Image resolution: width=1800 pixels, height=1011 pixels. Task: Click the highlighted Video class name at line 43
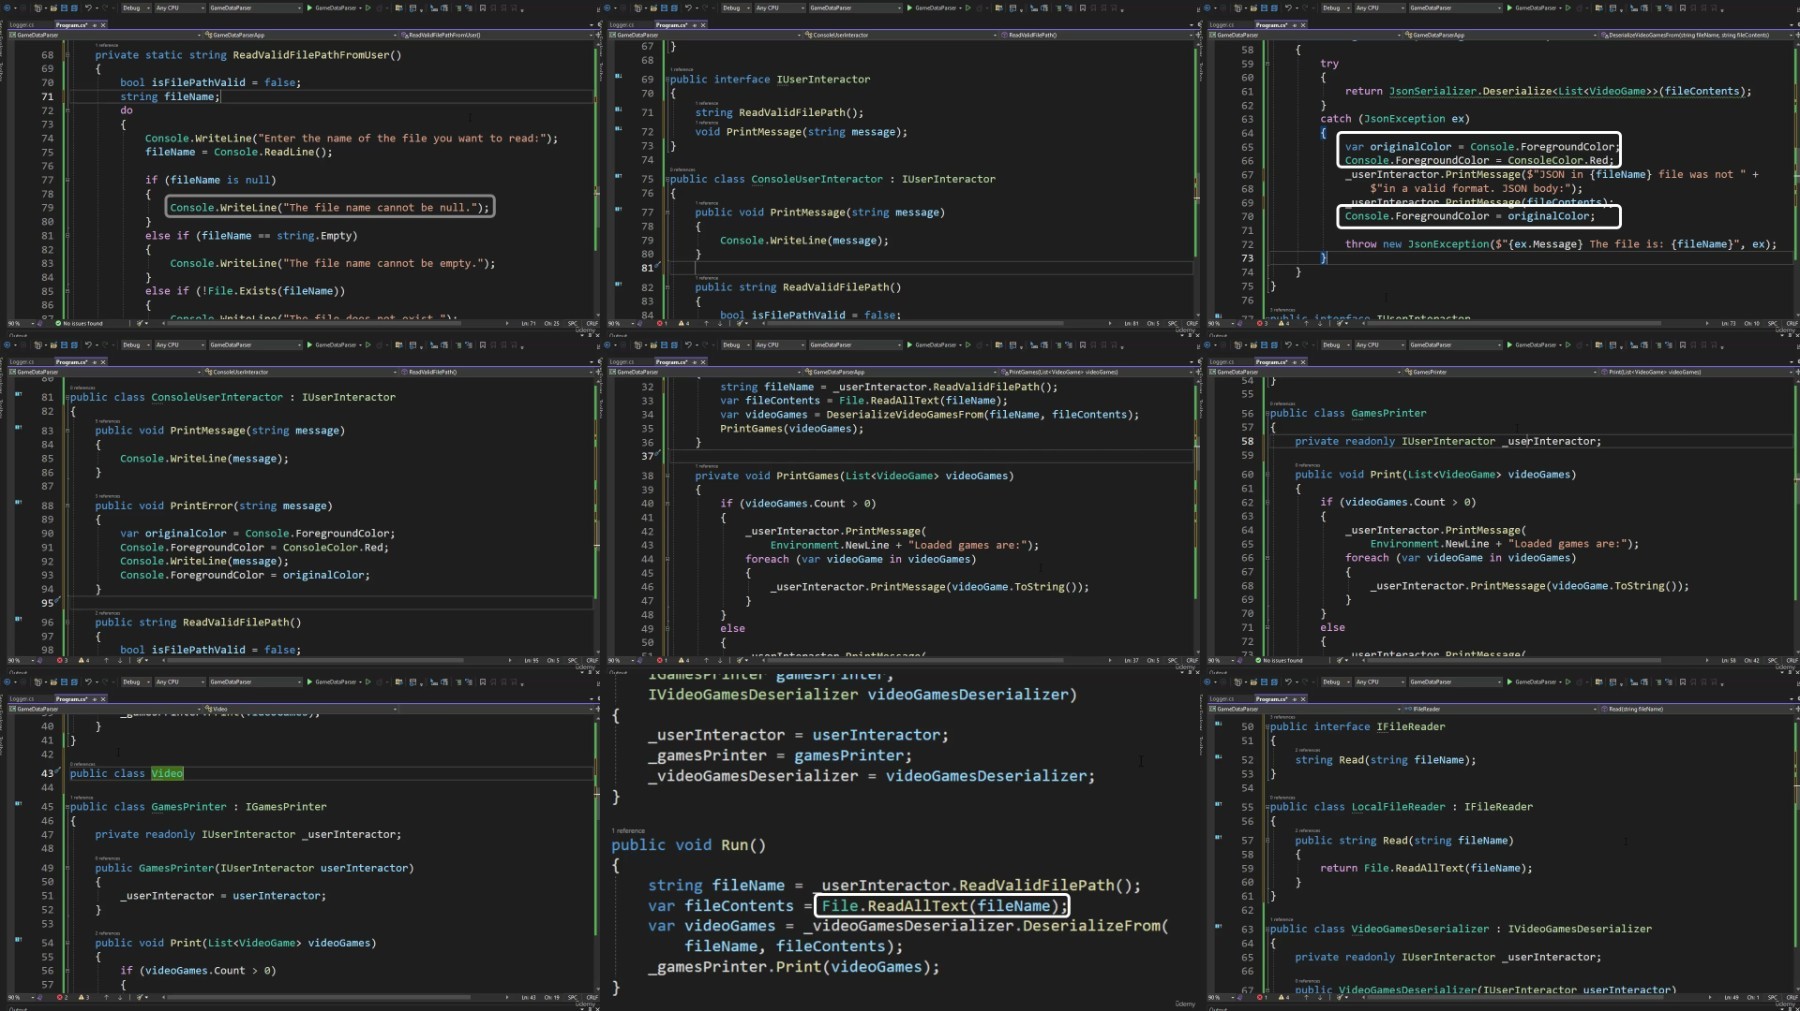pos(167,773)
